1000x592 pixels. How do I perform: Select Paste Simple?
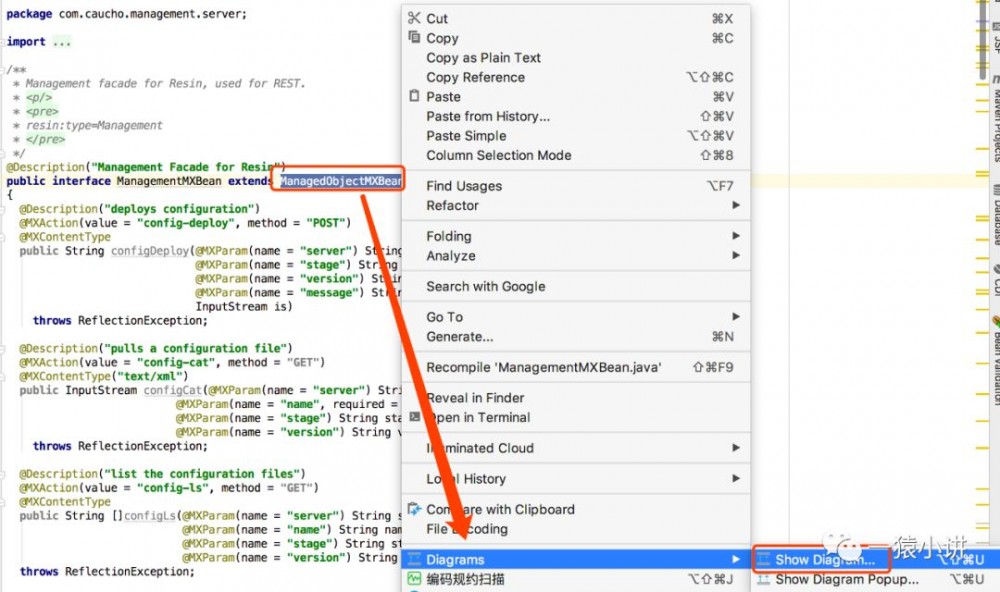pos(466,136)
